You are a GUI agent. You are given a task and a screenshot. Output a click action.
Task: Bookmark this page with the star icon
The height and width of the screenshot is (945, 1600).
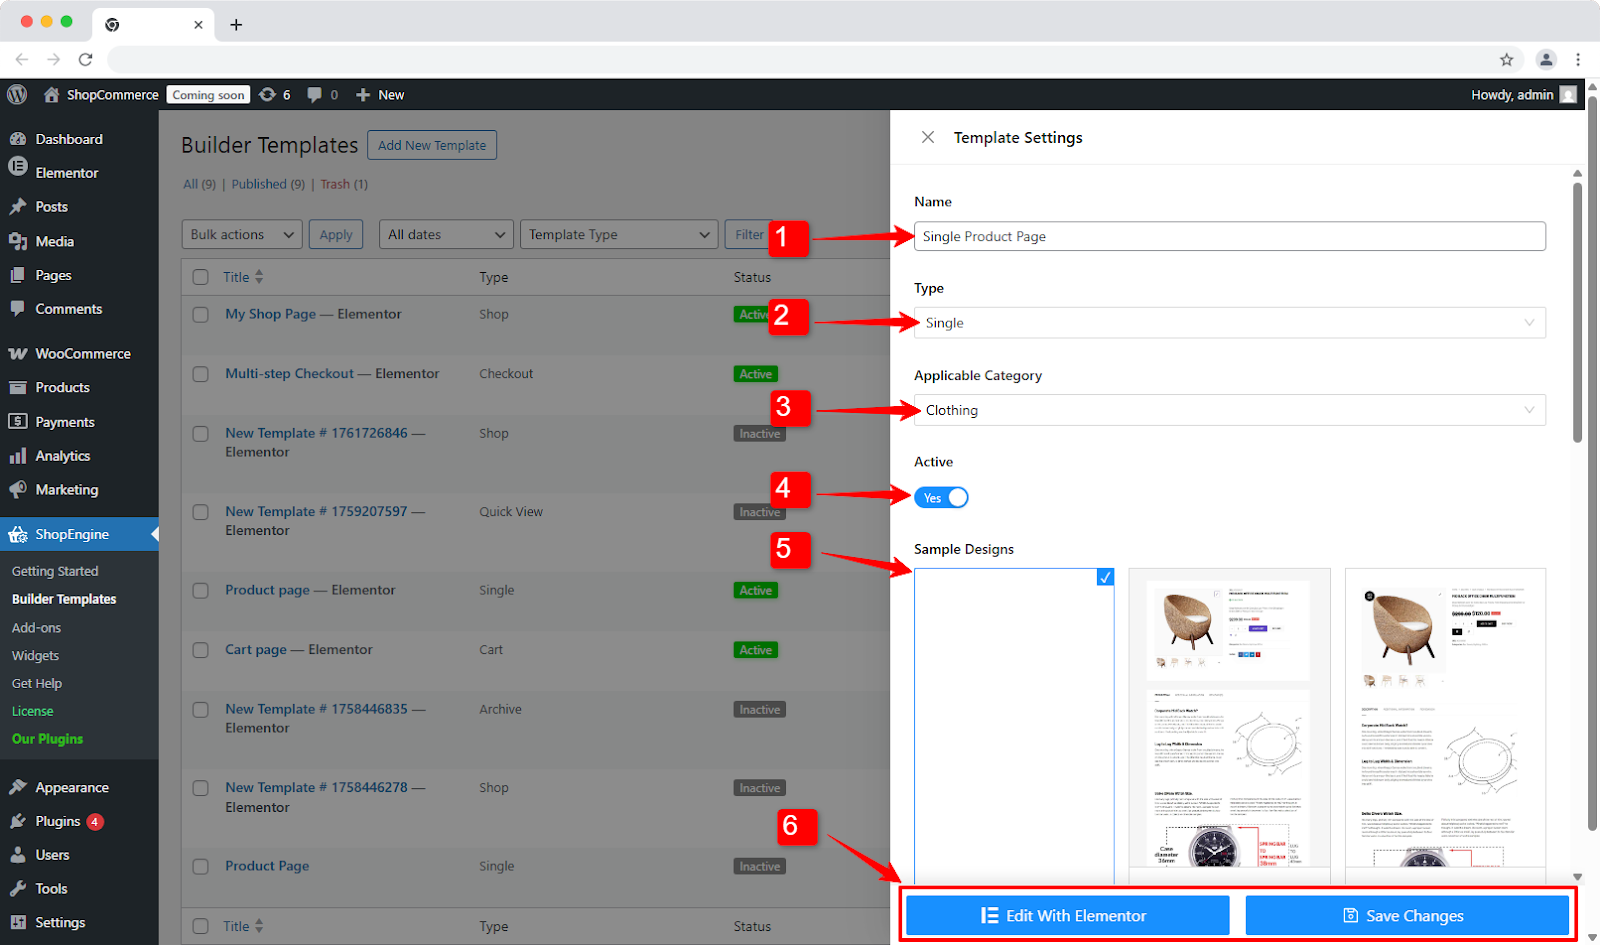(x=1506, y=59)
